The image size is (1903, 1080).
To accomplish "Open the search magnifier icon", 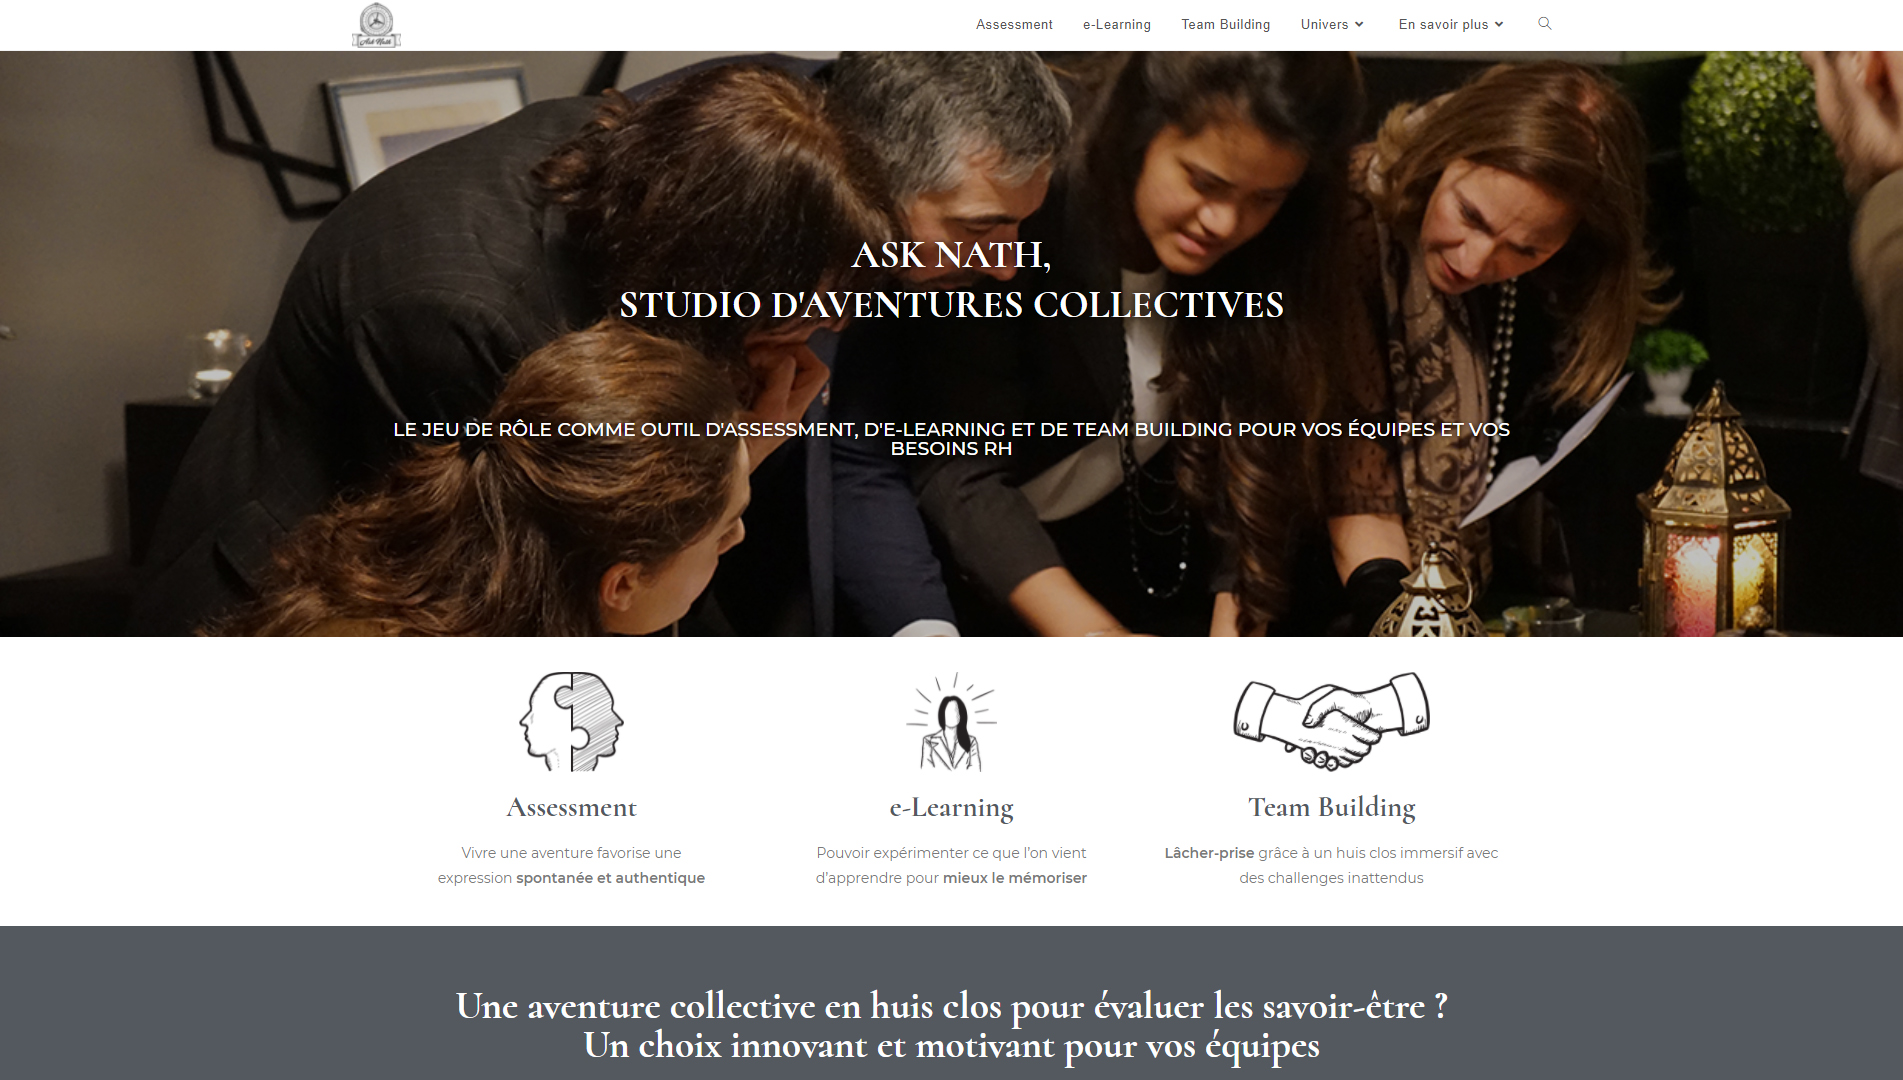I will point(1545,24).
